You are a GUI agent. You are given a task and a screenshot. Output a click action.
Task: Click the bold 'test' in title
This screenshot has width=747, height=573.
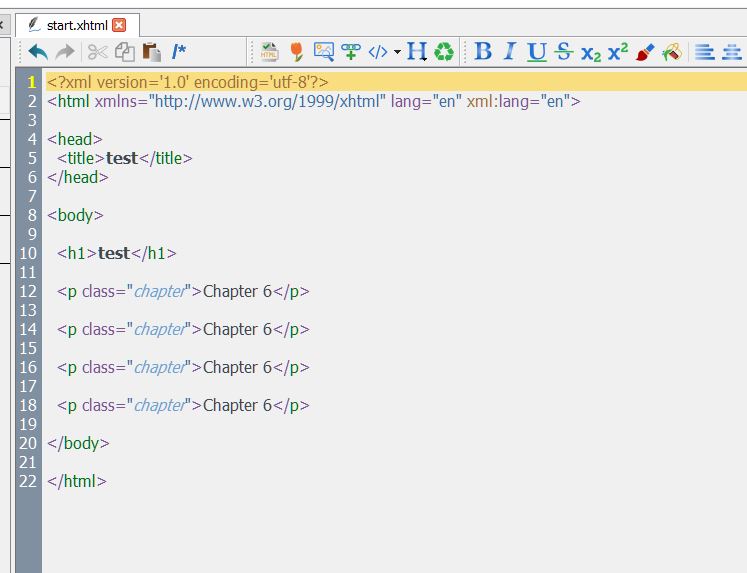(122, 158)
